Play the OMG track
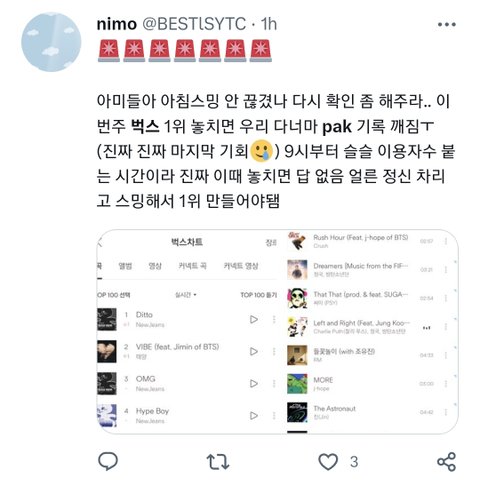The image size is (480, 486). [254, 383]
